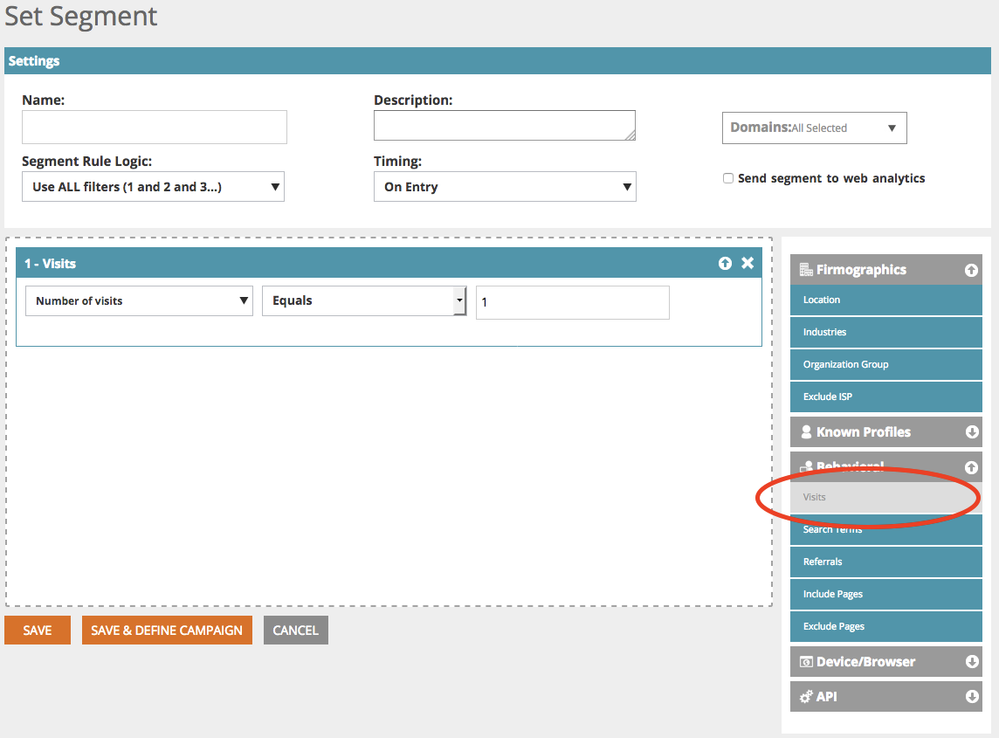
Task: Click the Name input field
Action: (x=154, y=127)
